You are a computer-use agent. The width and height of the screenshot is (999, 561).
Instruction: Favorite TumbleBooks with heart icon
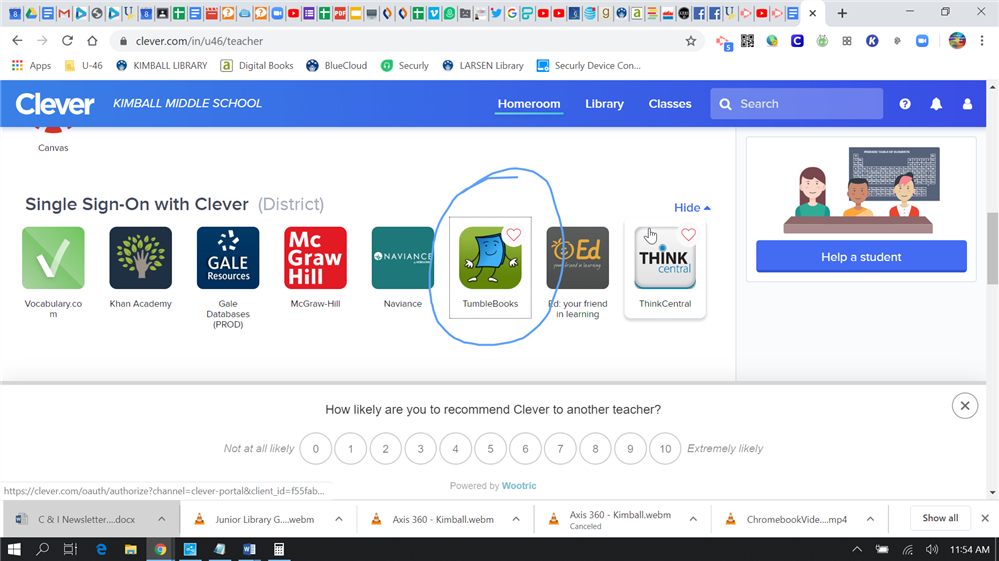[514, 235]
